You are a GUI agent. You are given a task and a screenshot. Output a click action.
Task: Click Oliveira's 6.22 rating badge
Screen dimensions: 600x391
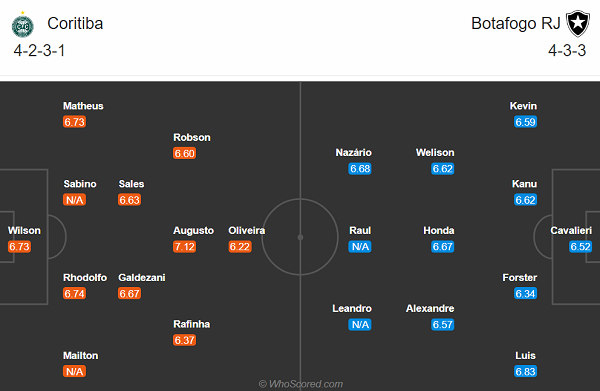click(x=240, y=247)
